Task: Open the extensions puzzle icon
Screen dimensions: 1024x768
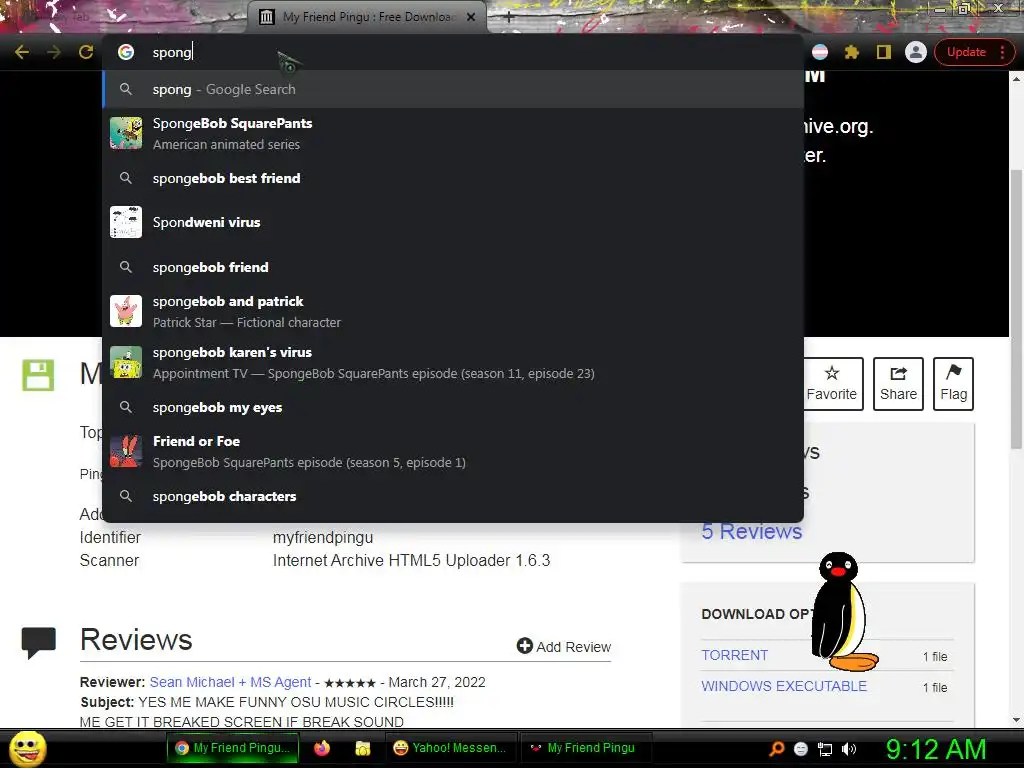Action: point(852,52)
